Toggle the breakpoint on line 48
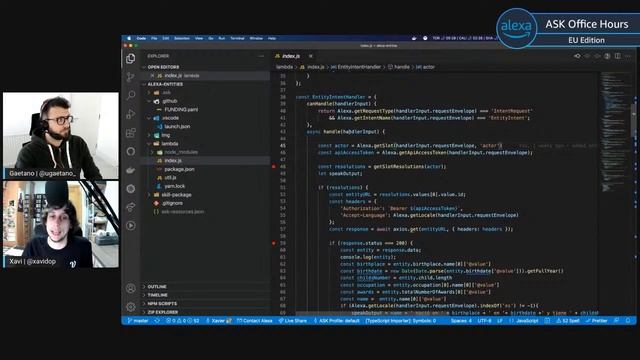The width and height of the screenshot is (640, 360). click(274, 167)
